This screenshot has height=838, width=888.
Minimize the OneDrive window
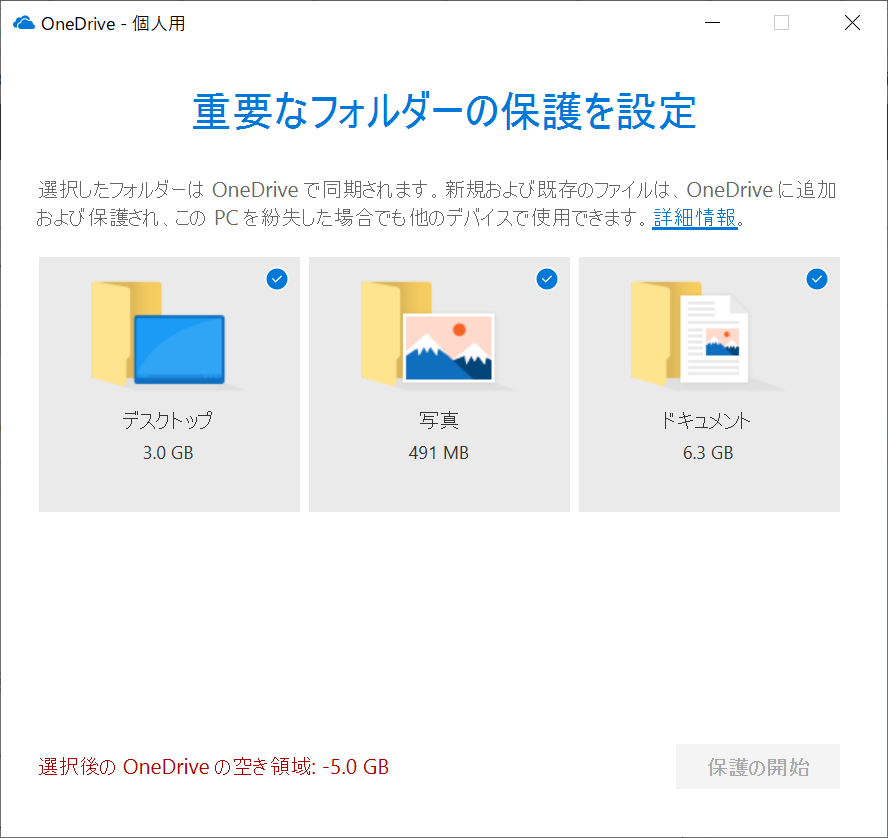[712, 23]
